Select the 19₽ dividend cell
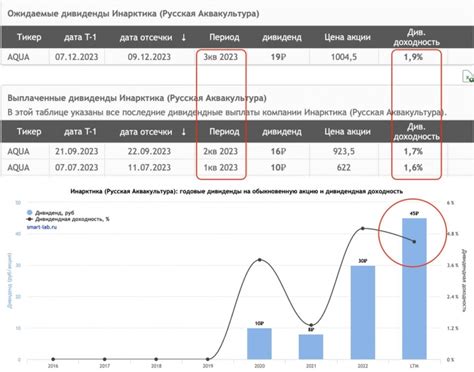 pyautogui.click(x=278, y=57)
